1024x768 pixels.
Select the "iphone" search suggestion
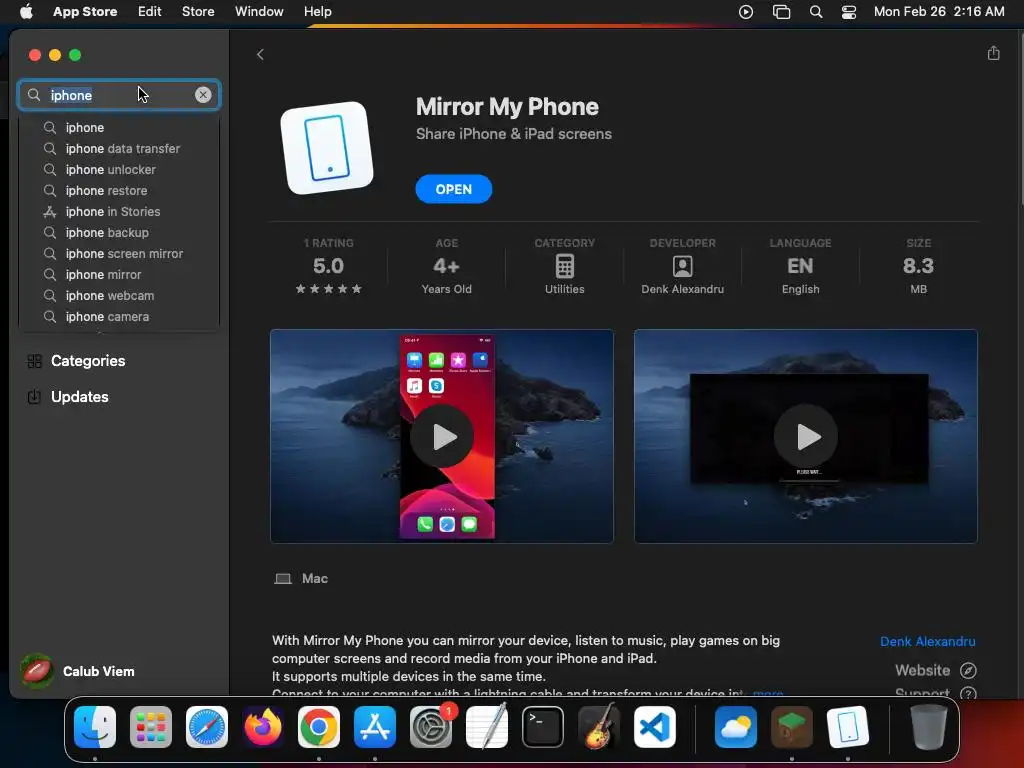point(119,127)
